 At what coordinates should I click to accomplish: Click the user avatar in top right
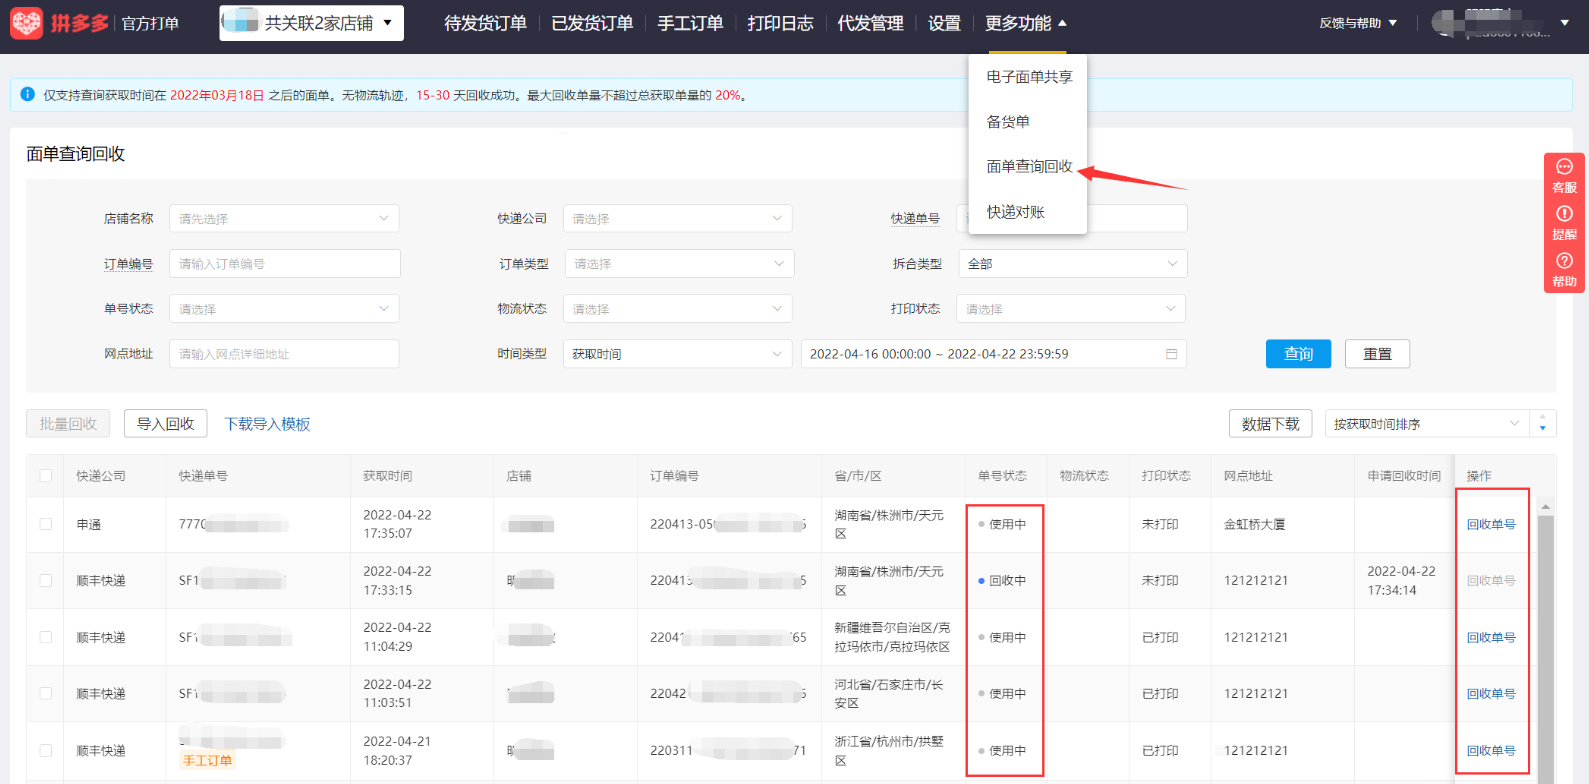1445,23
